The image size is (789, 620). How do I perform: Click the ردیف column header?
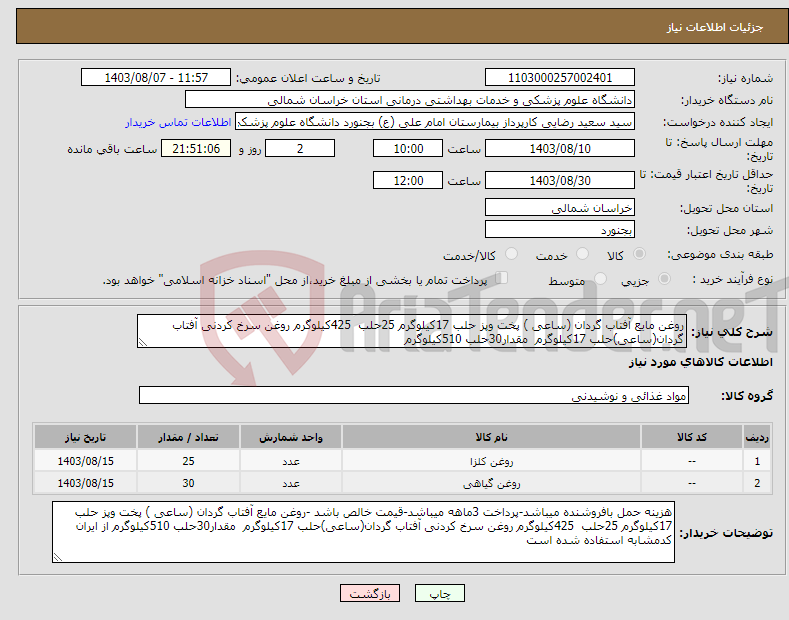[x=757, y=437]
